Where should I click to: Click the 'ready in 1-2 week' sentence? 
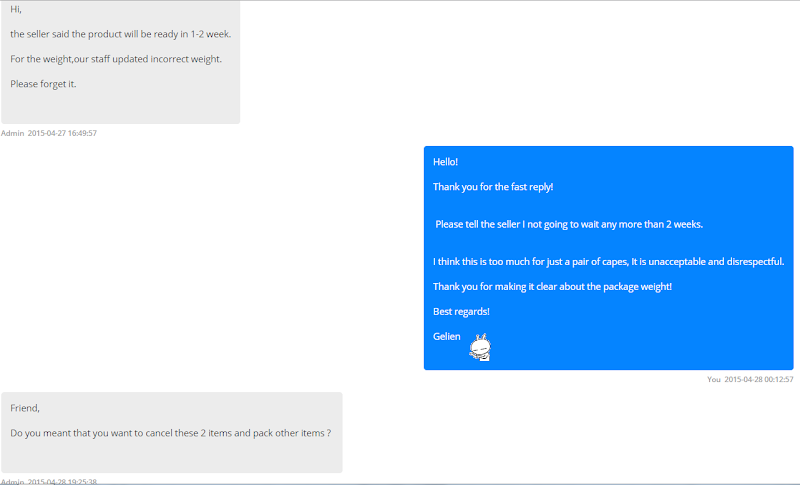(120, 34)
